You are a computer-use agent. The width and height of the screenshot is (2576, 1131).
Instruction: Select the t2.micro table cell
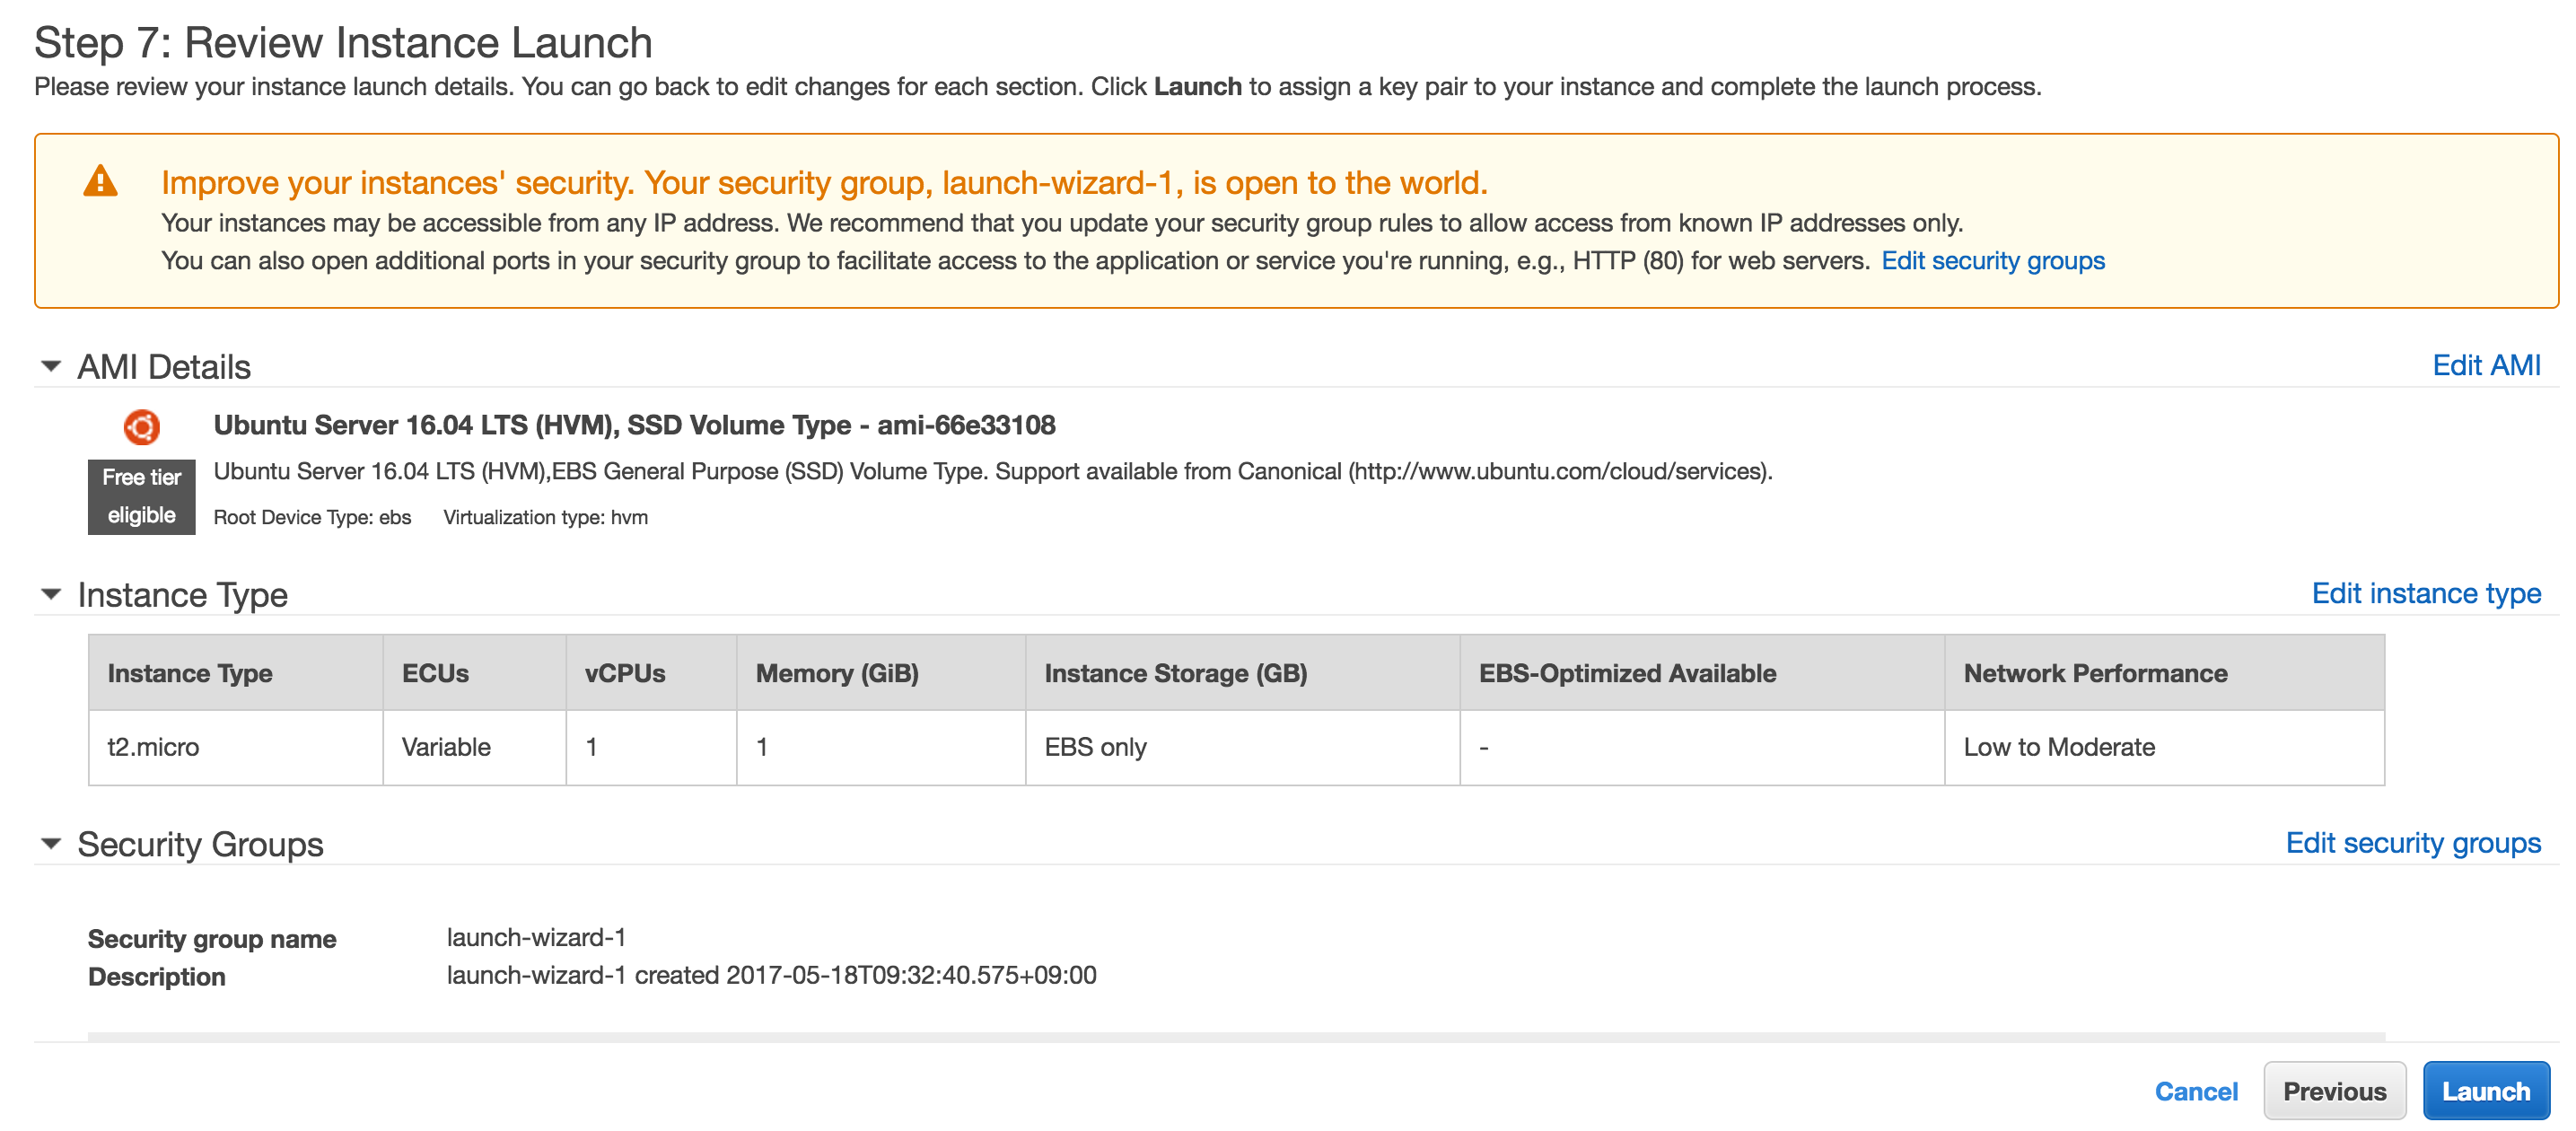[x=236, y=747]
